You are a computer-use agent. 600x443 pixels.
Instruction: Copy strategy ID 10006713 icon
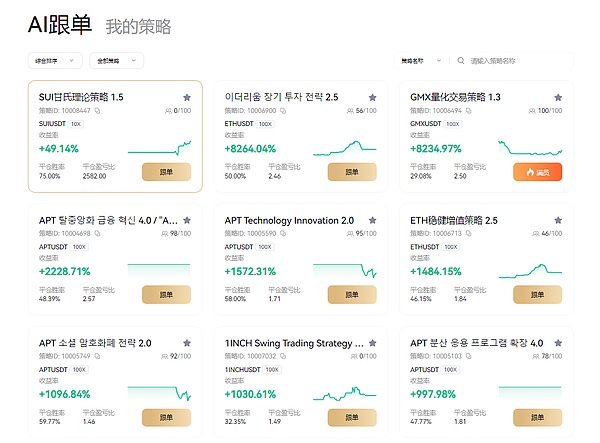[468, 233]
